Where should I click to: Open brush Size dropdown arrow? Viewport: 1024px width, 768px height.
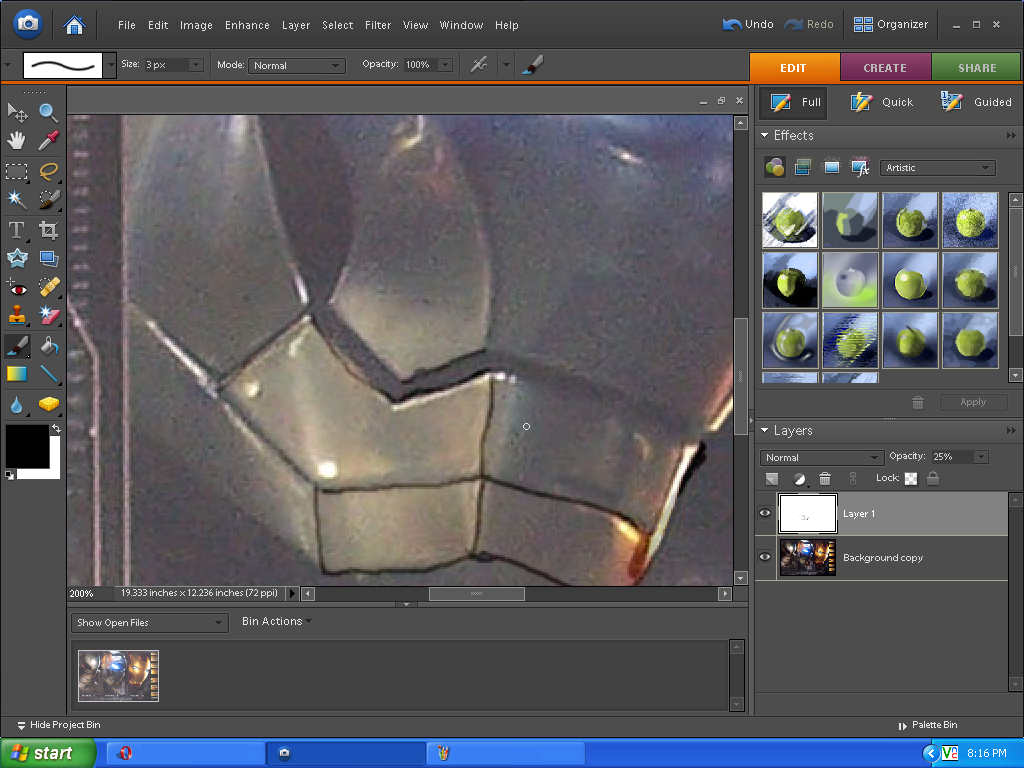pos(195,65)
